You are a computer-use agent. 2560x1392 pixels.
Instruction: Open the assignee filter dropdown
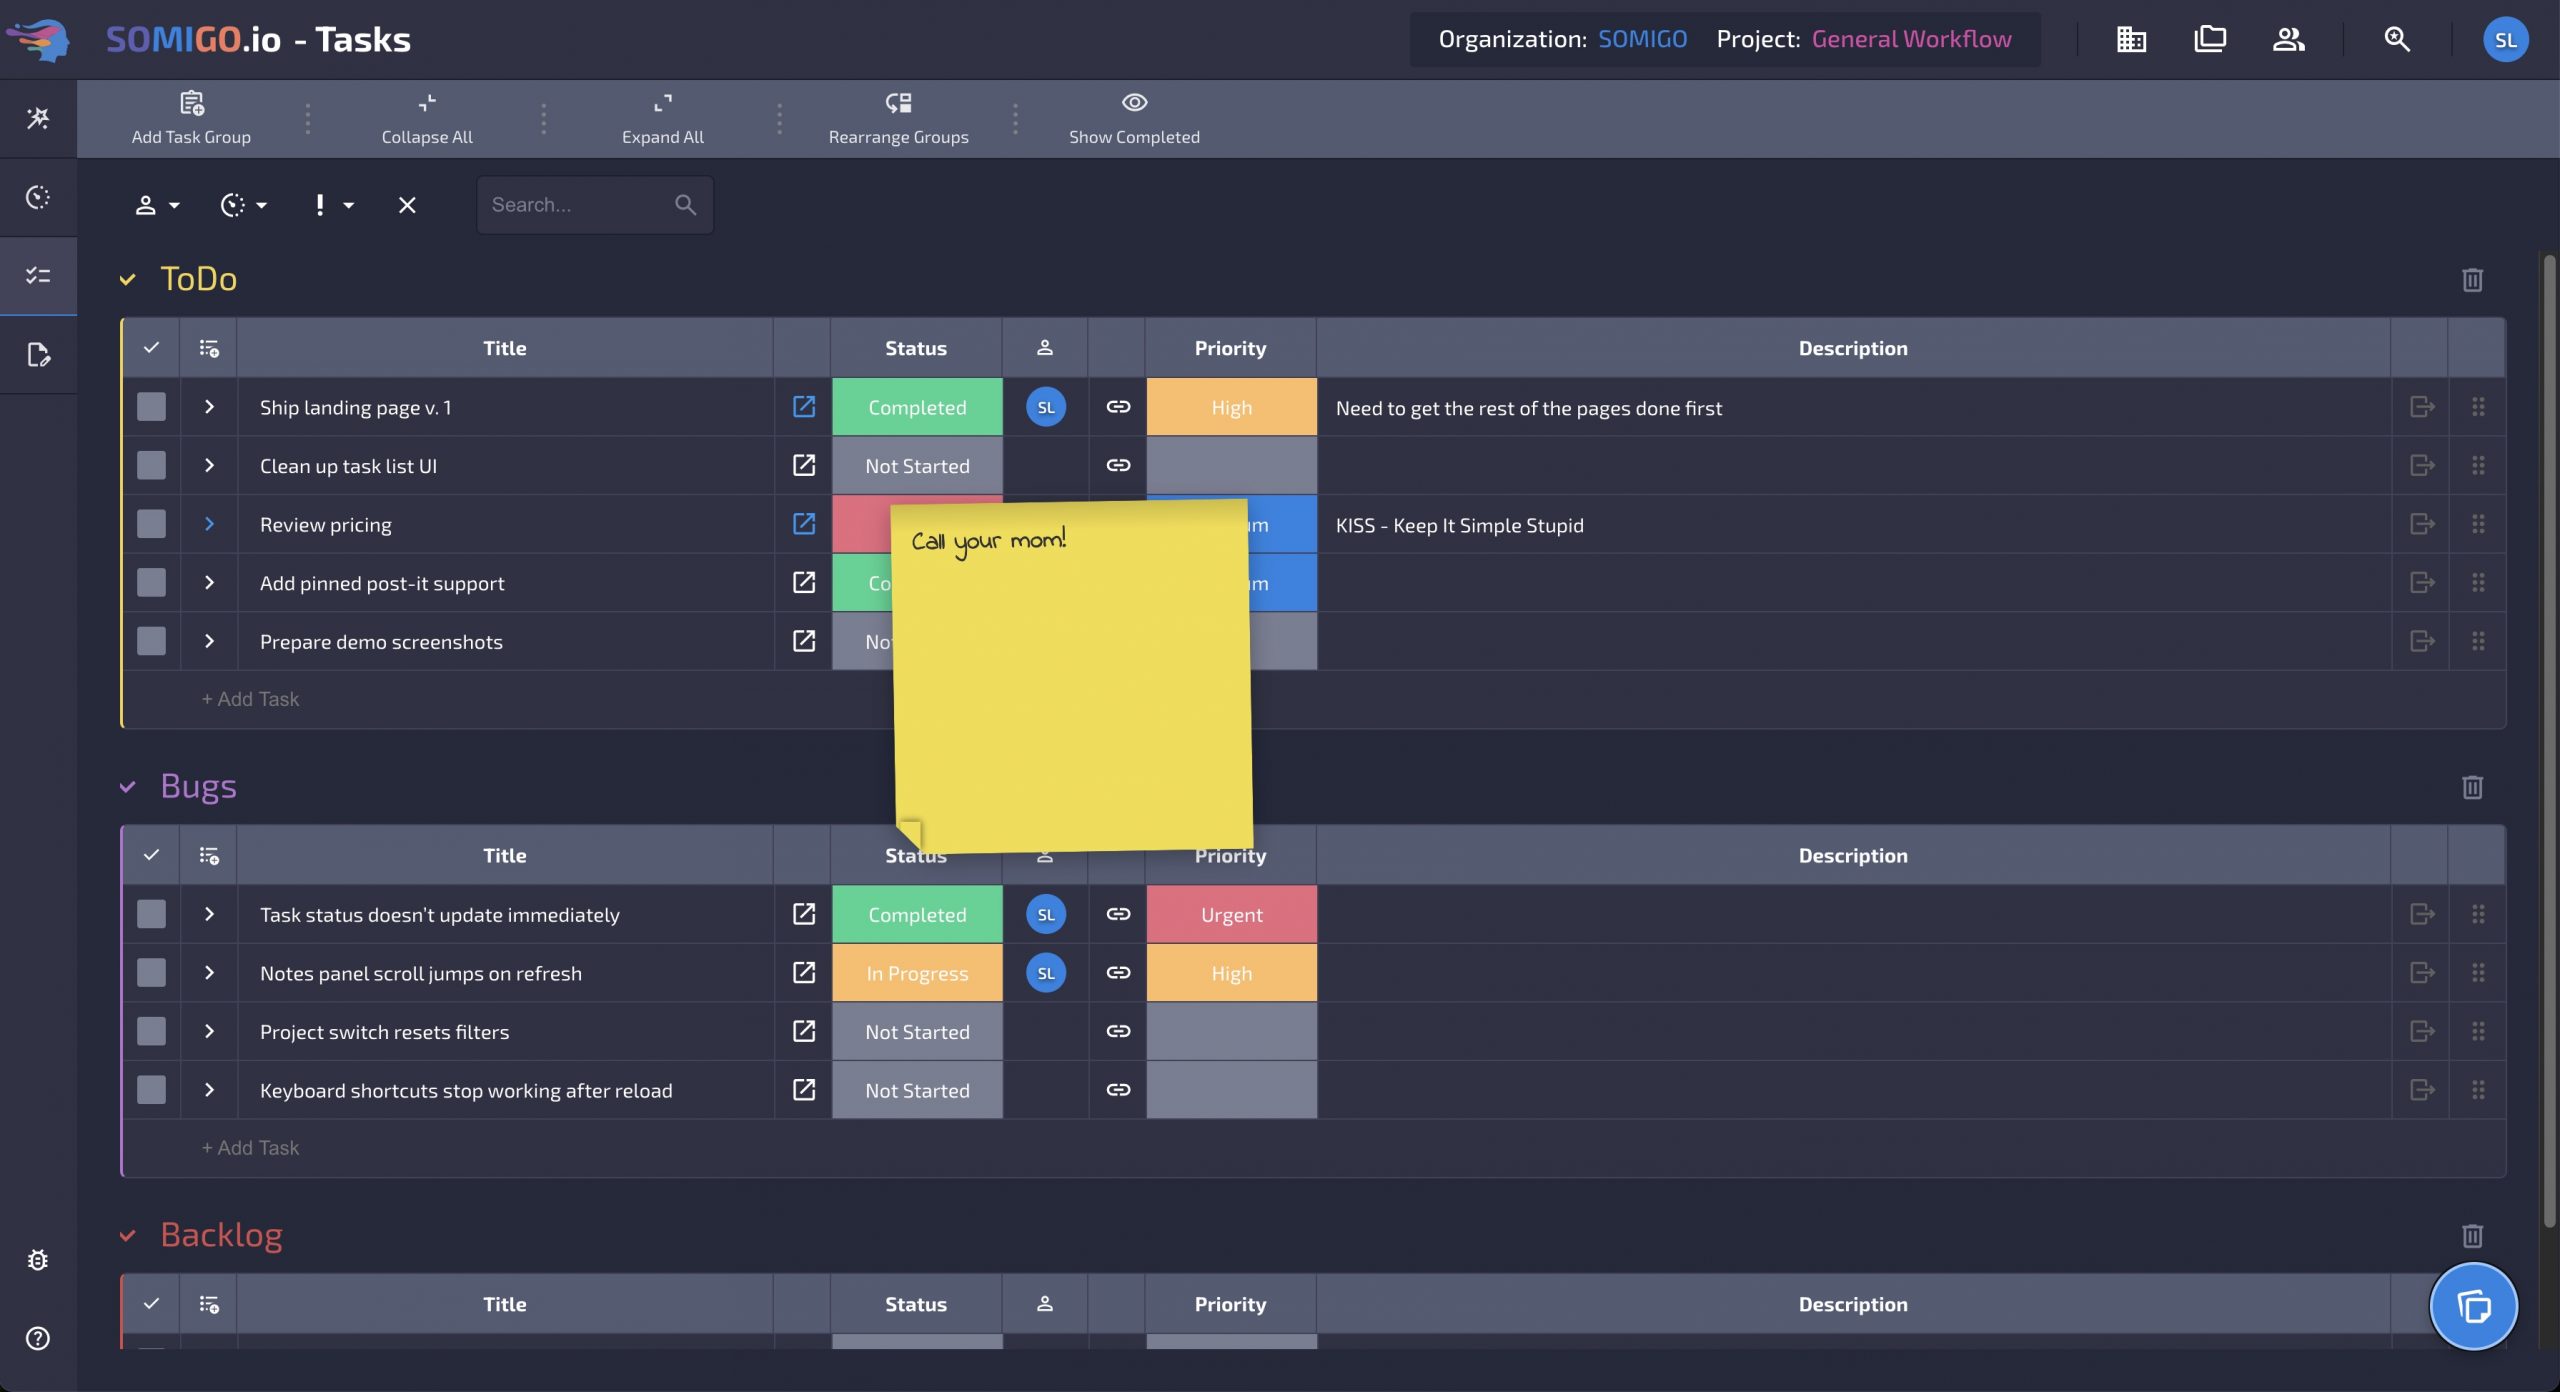click(156, 205)
